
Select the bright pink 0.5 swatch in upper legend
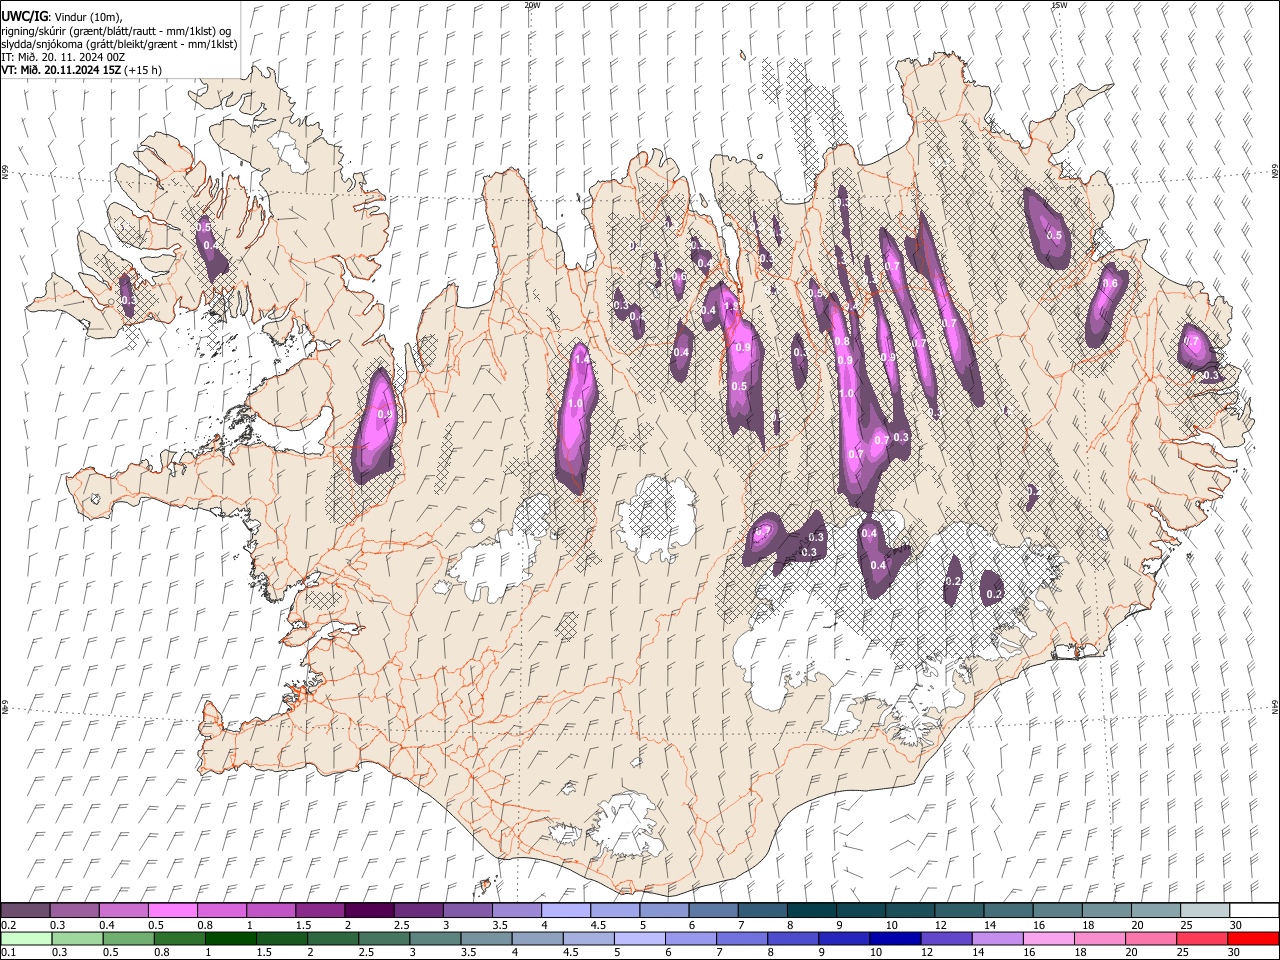tap(172, 911)
